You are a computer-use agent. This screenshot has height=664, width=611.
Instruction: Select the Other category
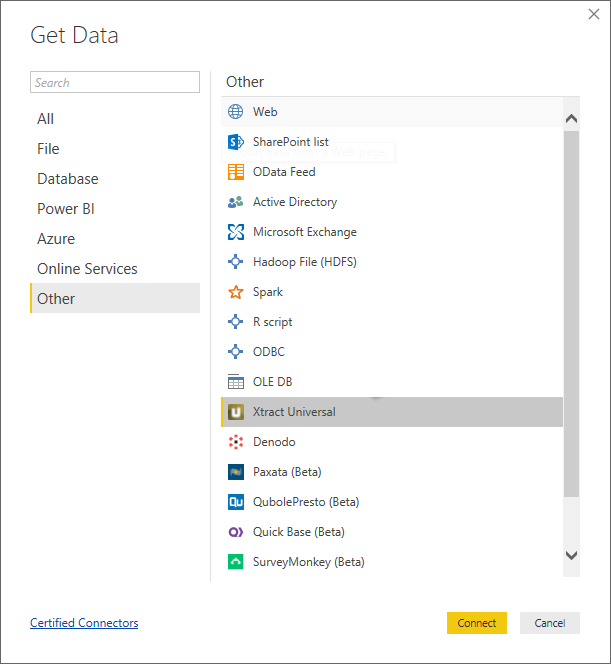(115, 298)
